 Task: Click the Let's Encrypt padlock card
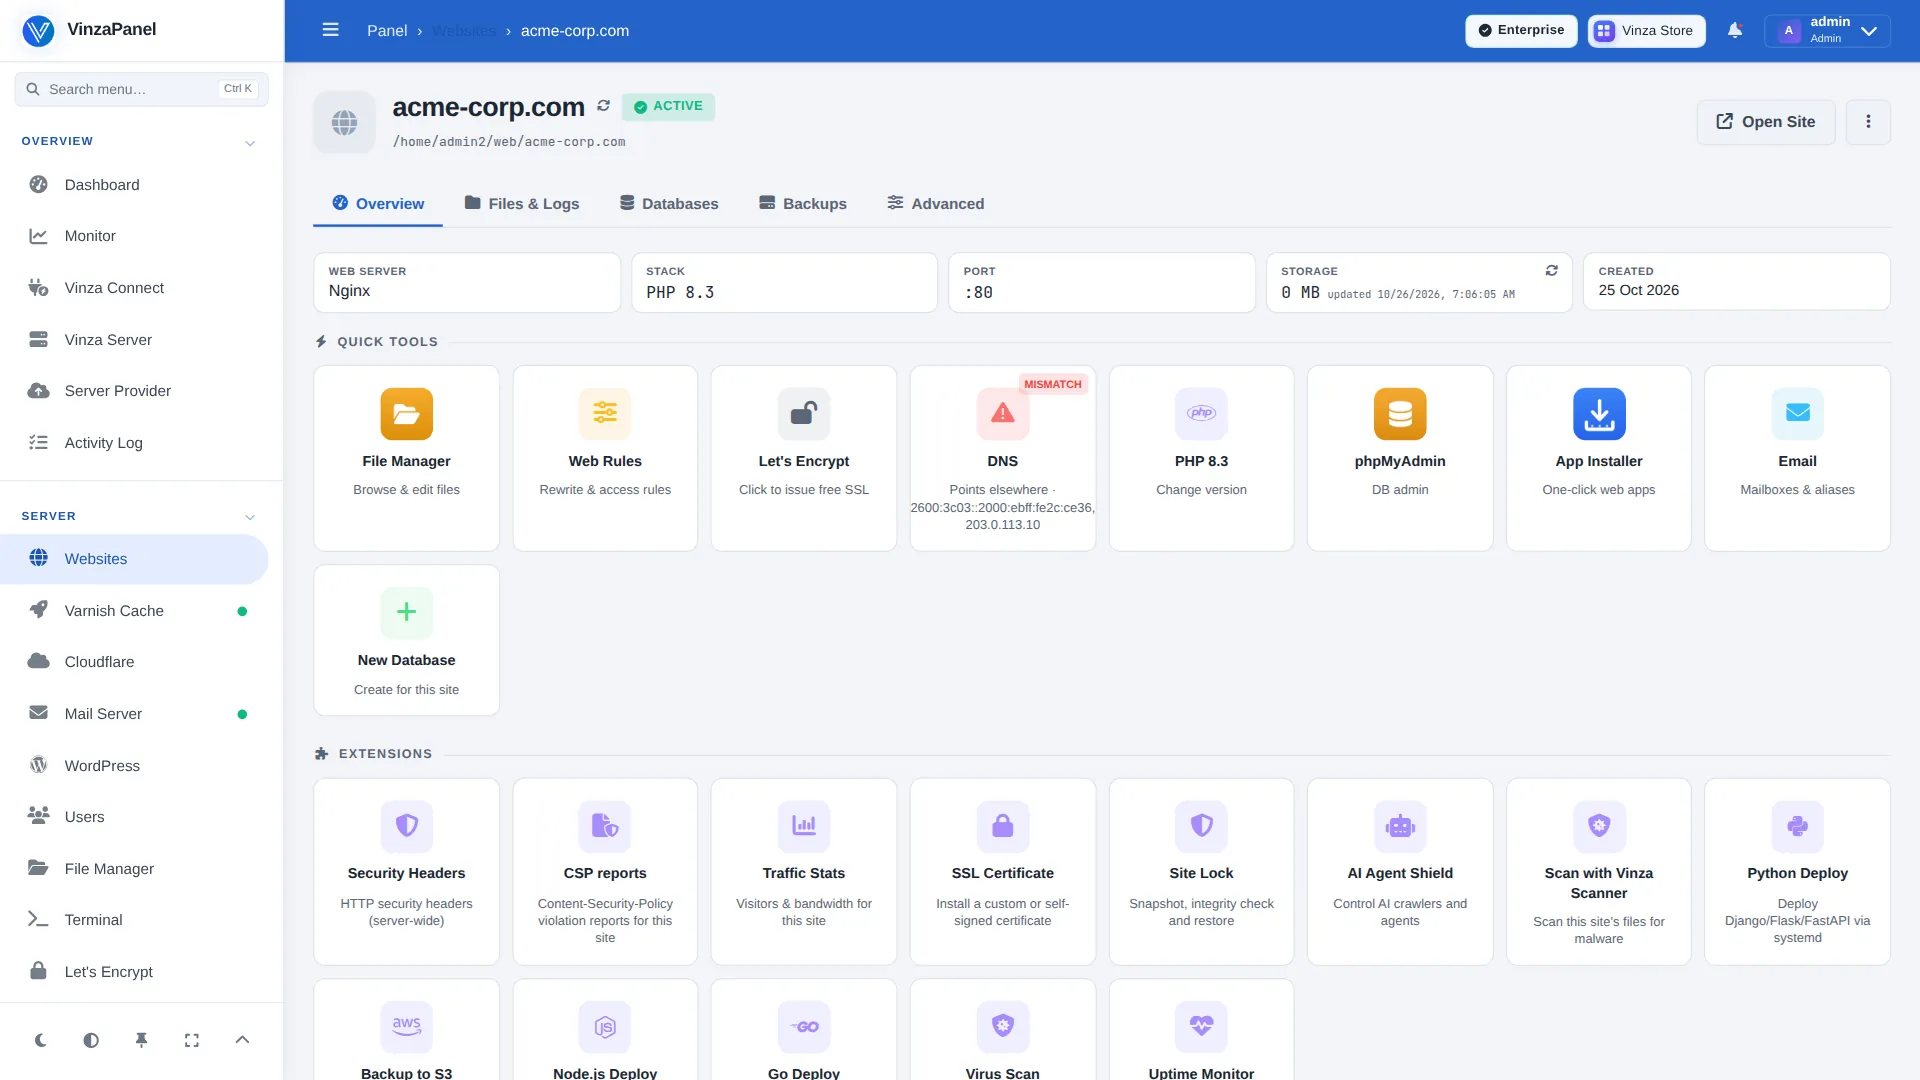point(803,458)
